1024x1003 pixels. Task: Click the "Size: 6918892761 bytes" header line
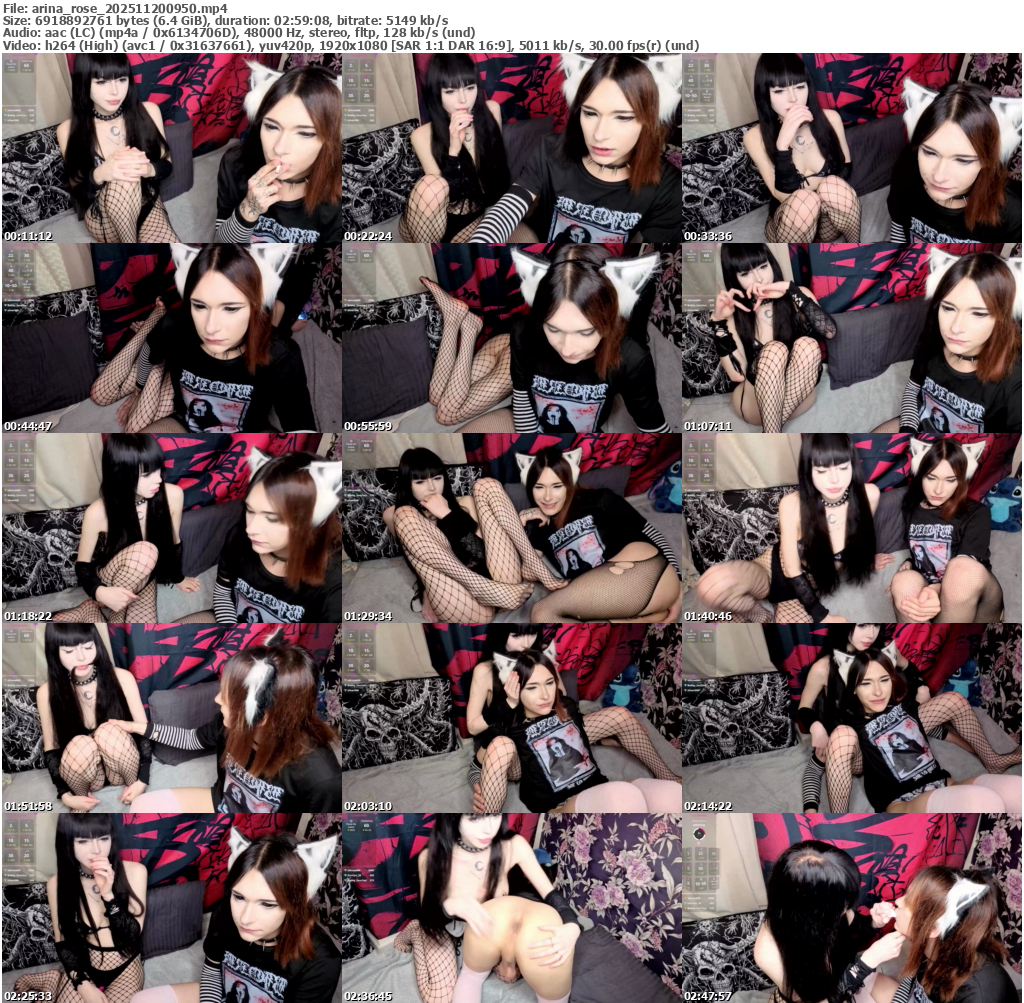[x=225, y=21]
